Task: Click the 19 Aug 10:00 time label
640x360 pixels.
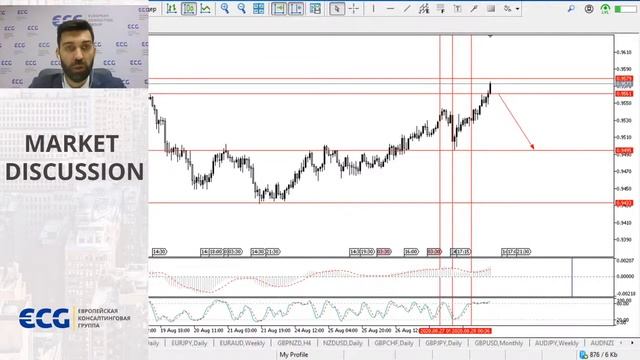Action: coord(175,330)
